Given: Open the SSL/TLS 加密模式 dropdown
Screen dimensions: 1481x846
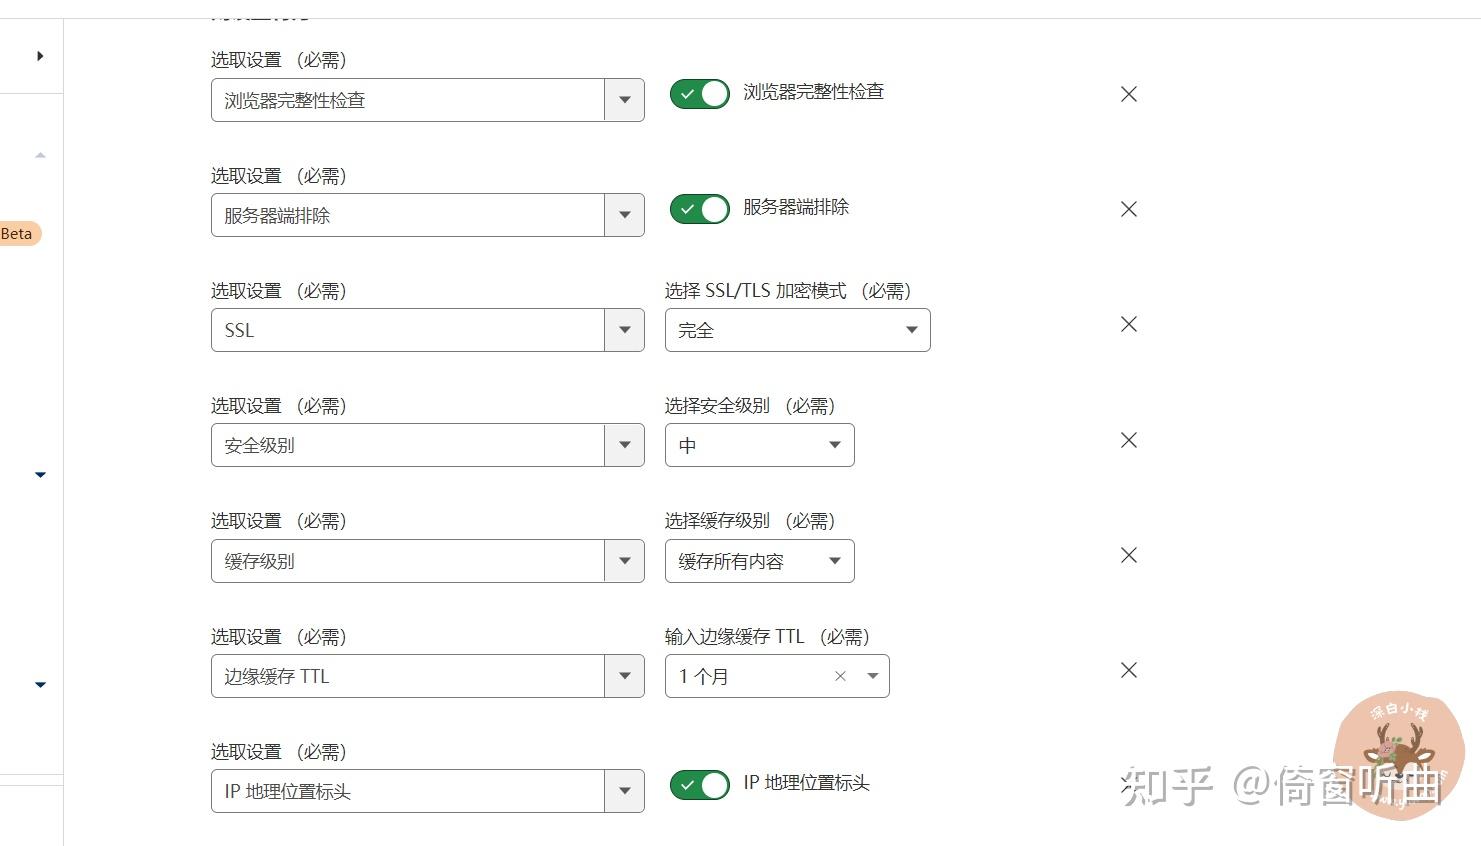Looking at the screenshot, I should point(797,330).
